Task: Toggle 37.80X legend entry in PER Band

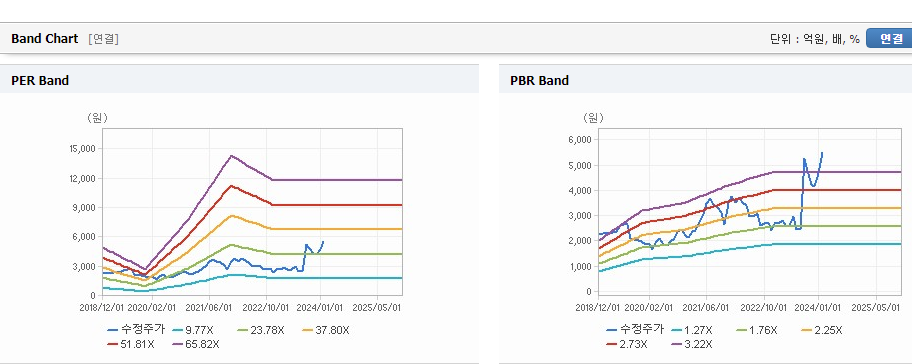Action: click(x=326, y=330)
